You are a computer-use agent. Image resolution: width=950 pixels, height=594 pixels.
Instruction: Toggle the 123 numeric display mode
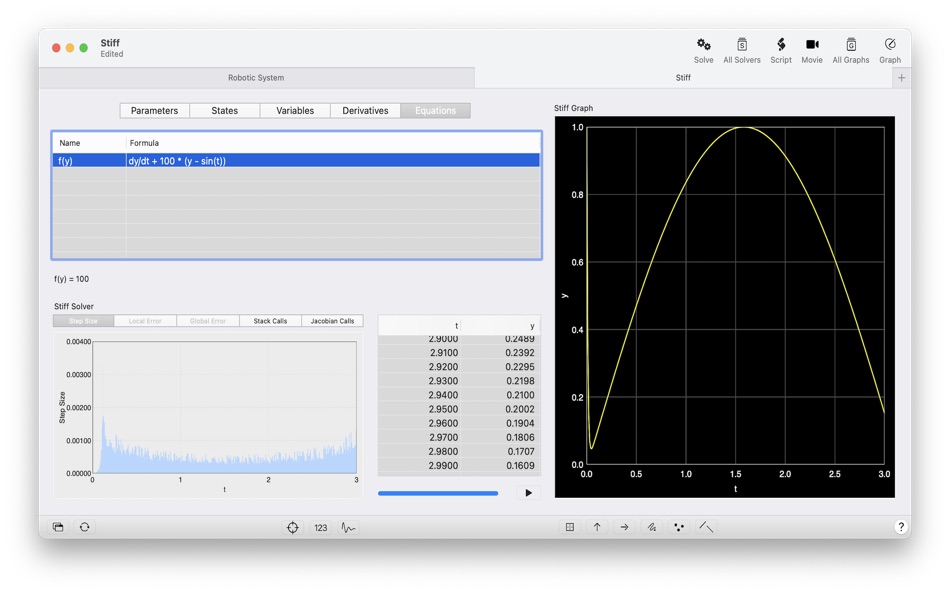(x=320, y=527)
